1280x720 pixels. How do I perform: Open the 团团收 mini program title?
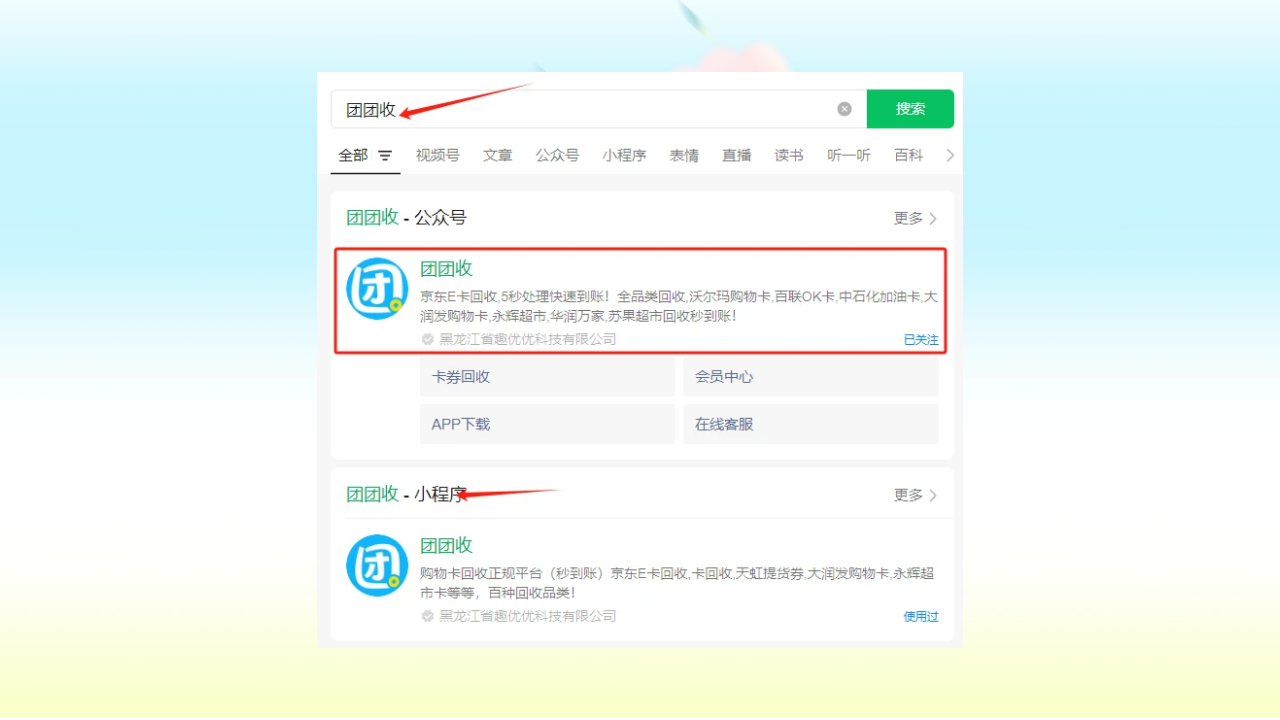(446, 545)
